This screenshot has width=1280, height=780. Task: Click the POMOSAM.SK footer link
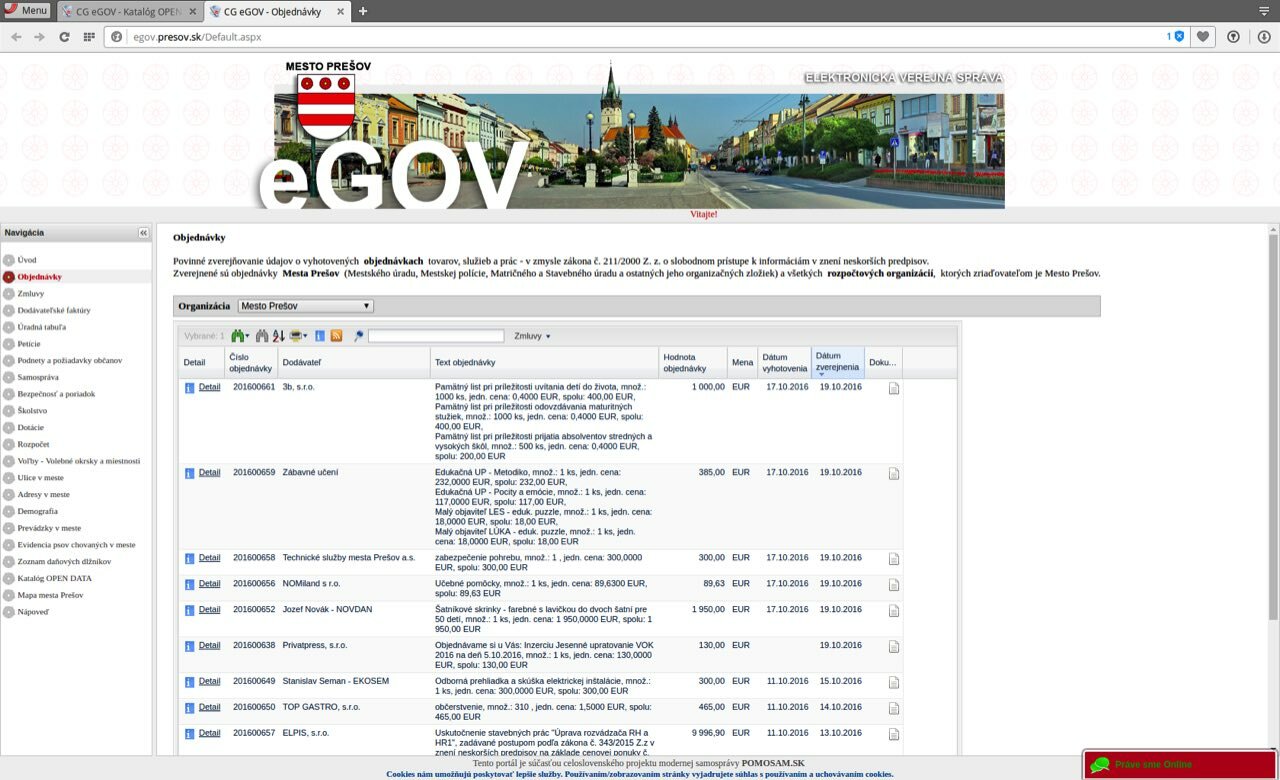[x=772, y=763]
